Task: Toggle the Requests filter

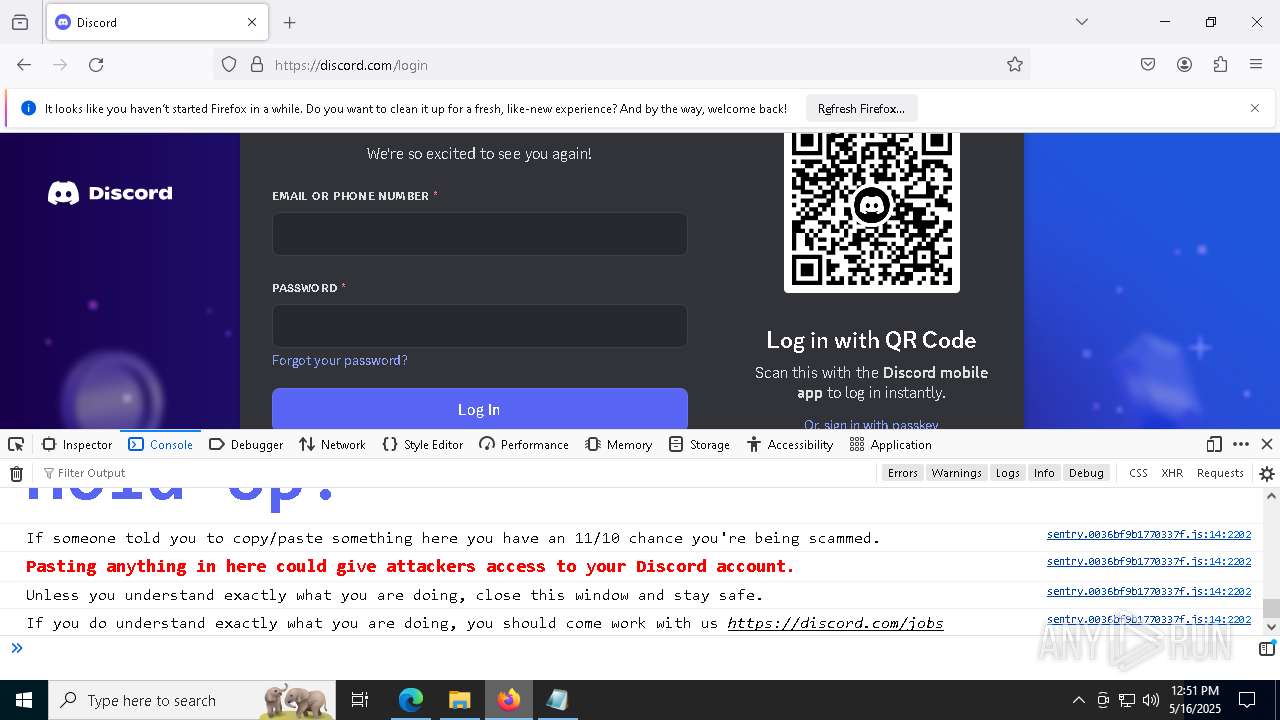Action: [1220, 473]
